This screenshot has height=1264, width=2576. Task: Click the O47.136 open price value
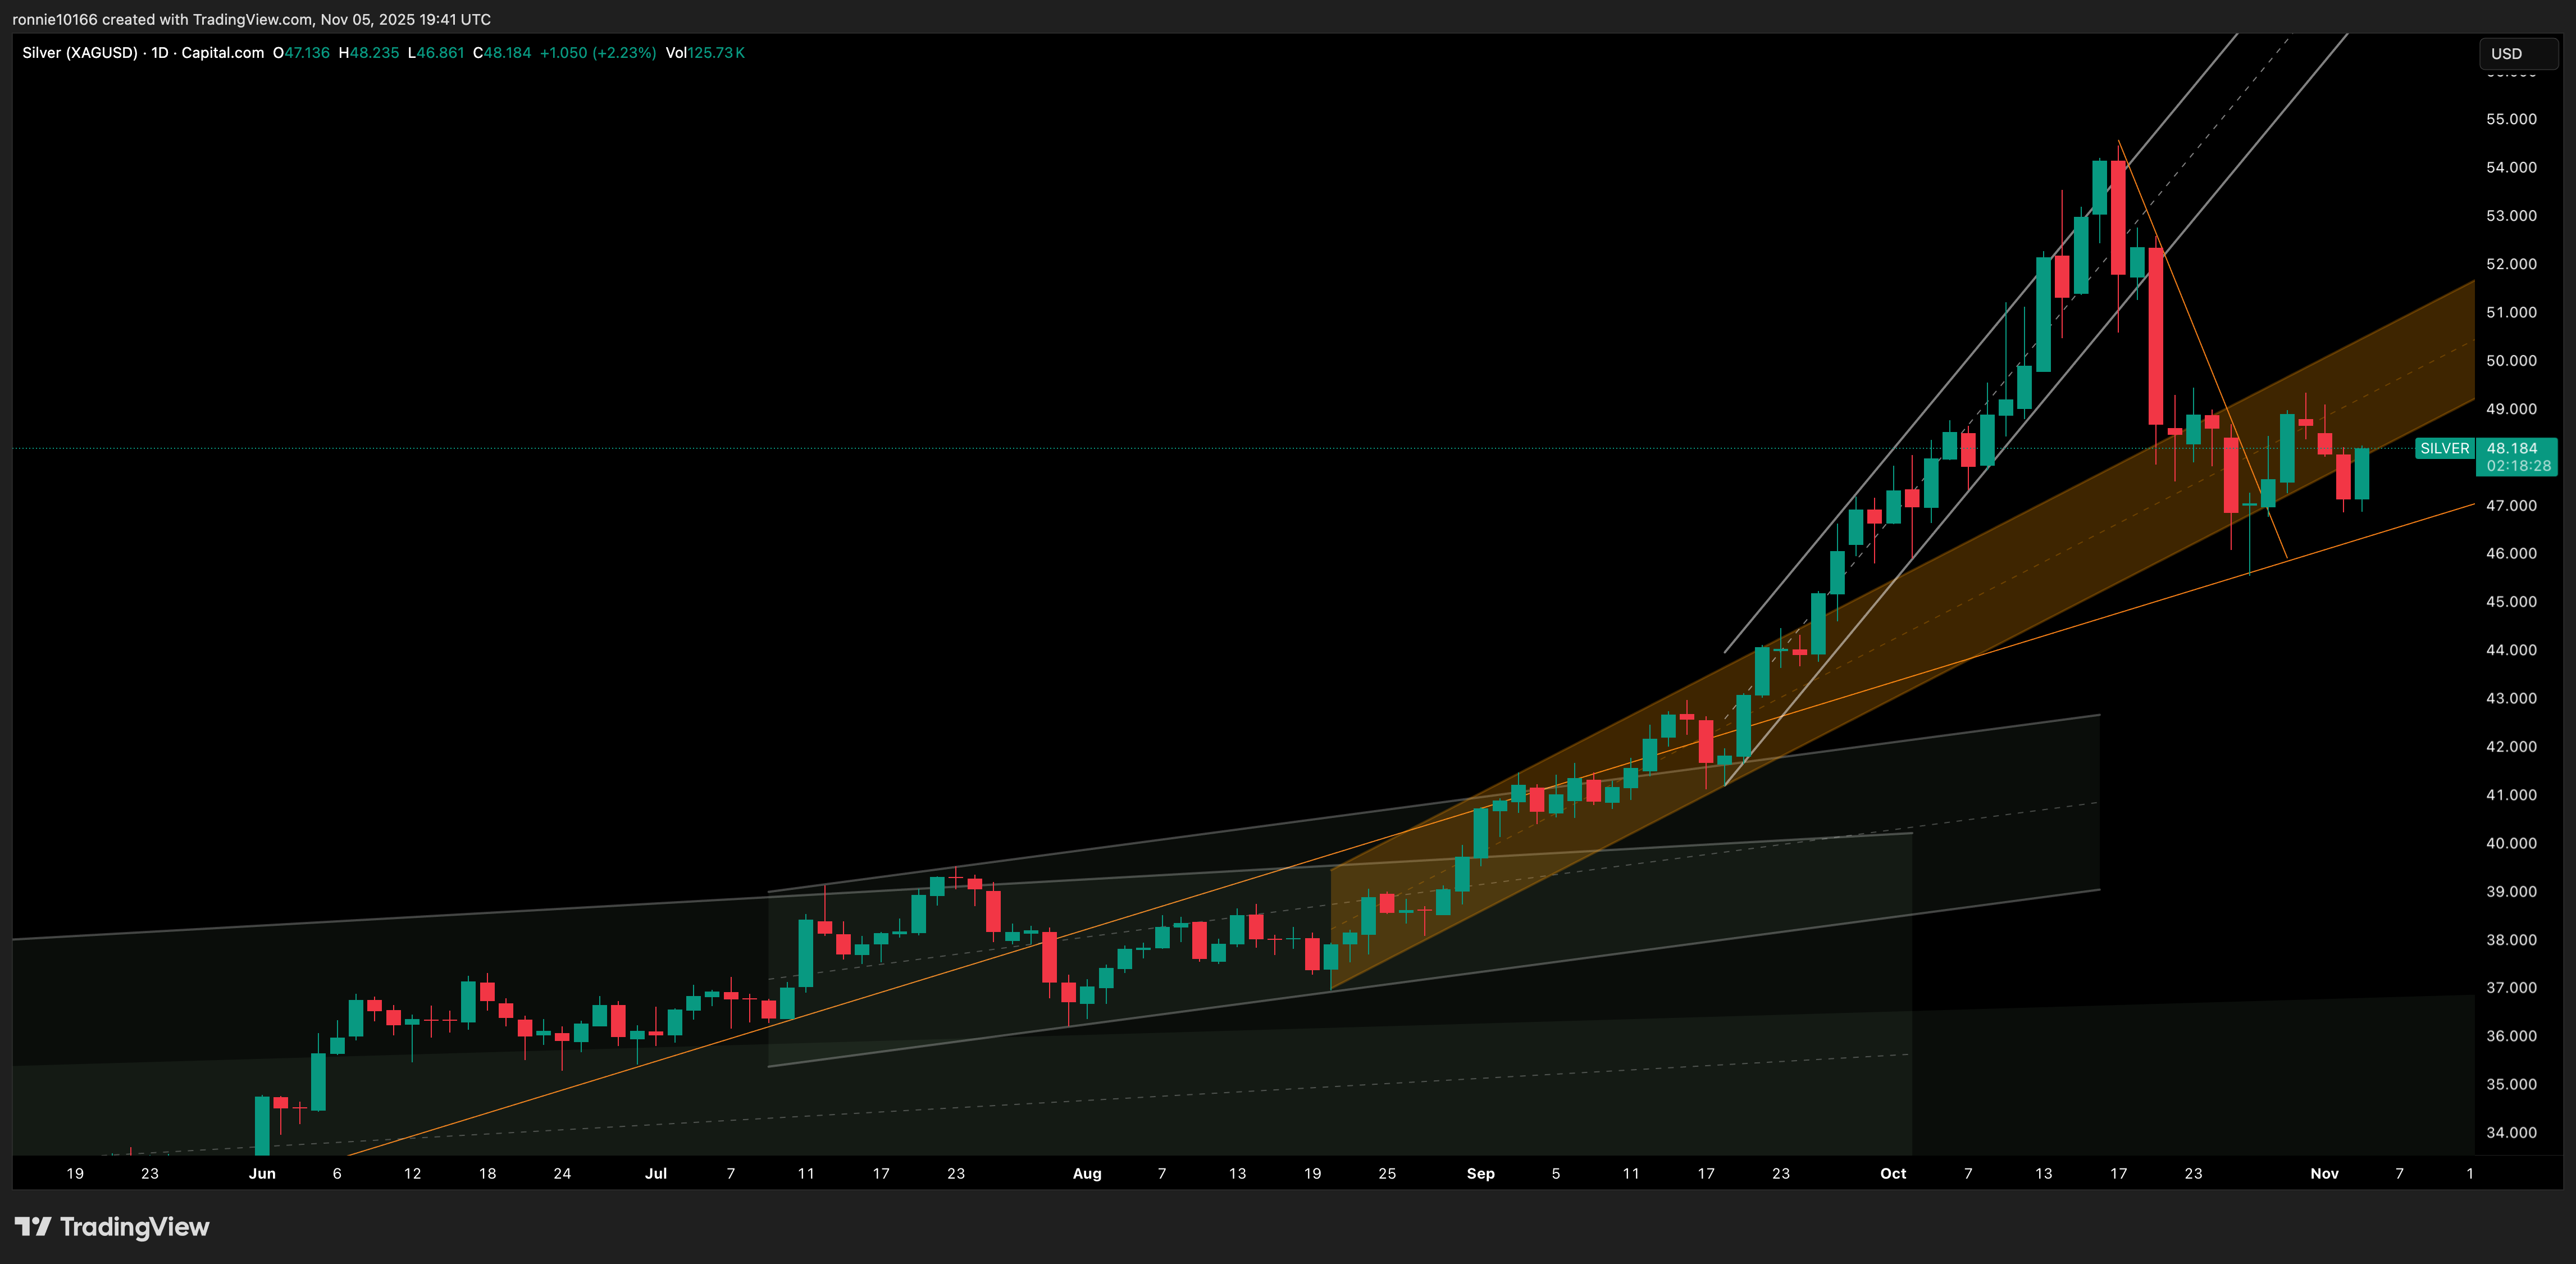301,53
